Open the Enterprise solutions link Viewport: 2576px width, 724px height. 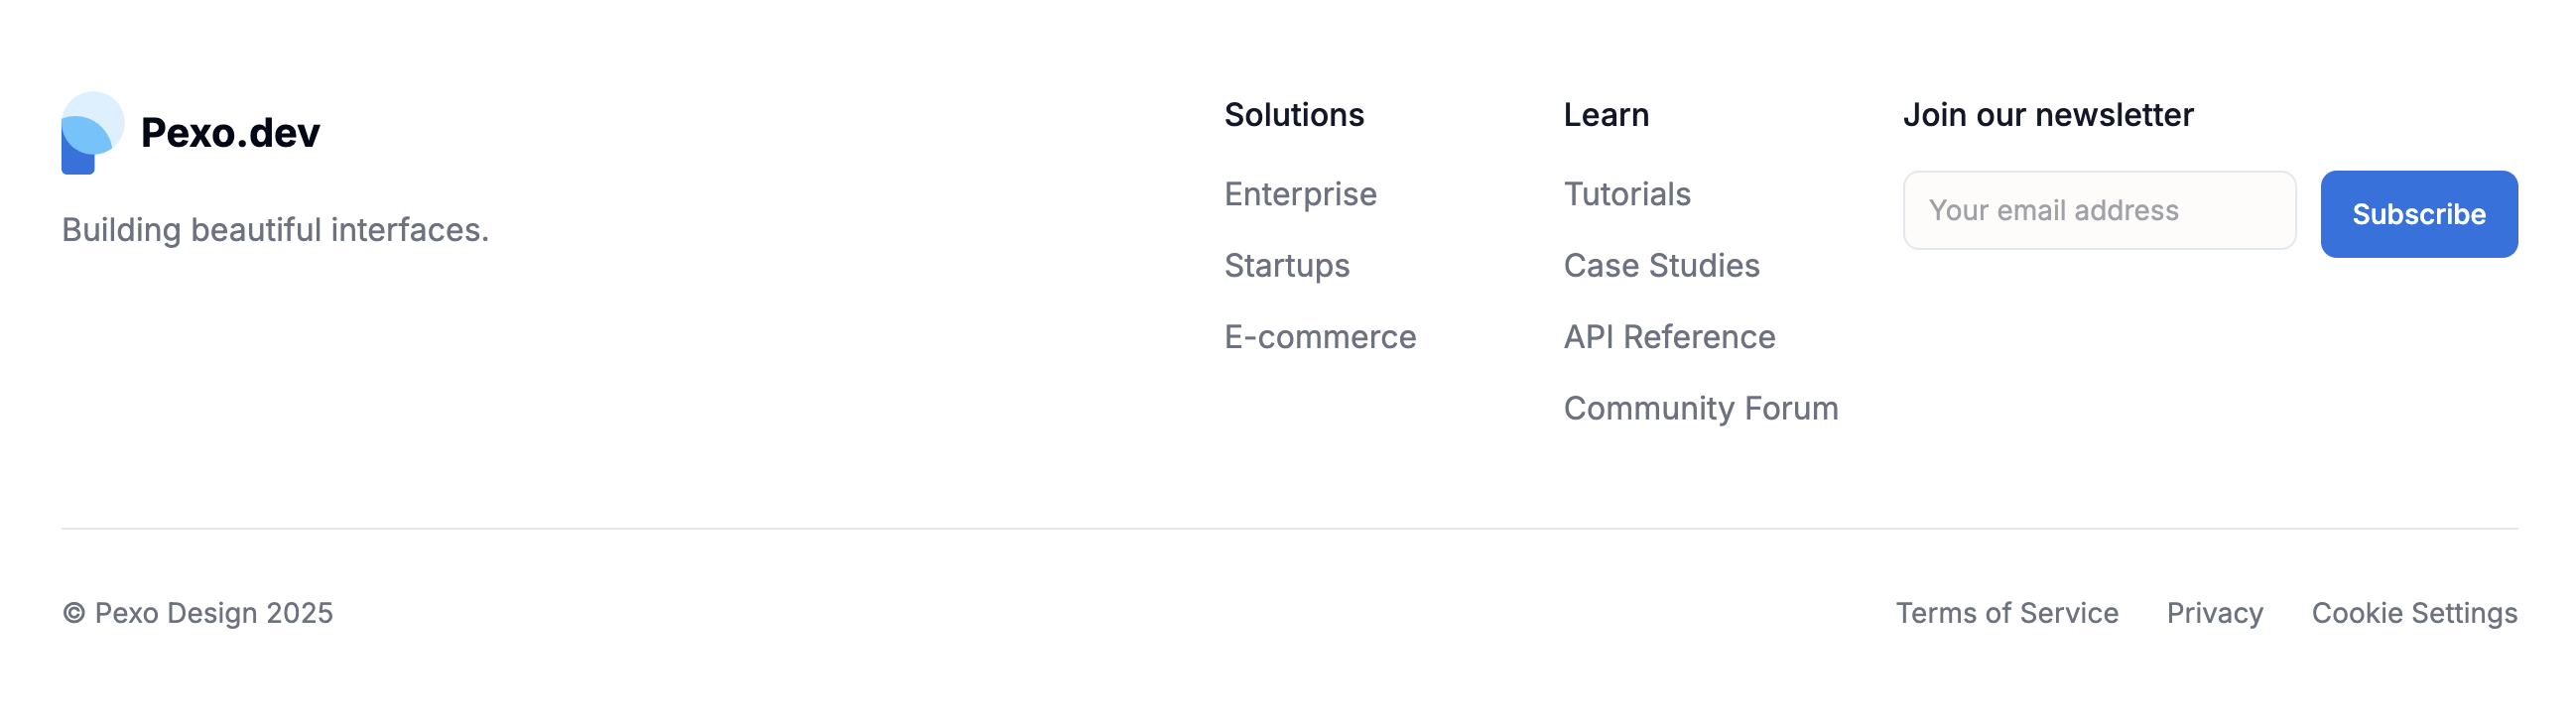(x=1300, y=194)
